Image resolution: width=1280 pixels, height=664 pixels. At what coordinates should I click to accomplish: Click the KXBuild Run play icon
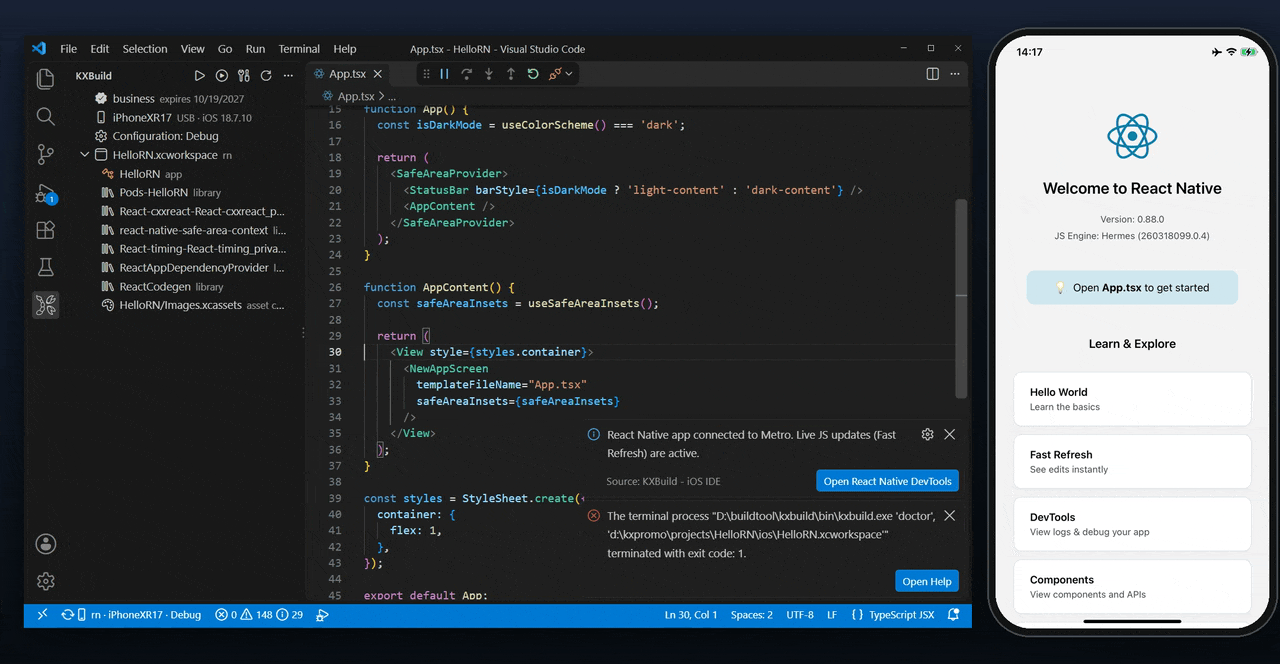click(x=199, y=75)
